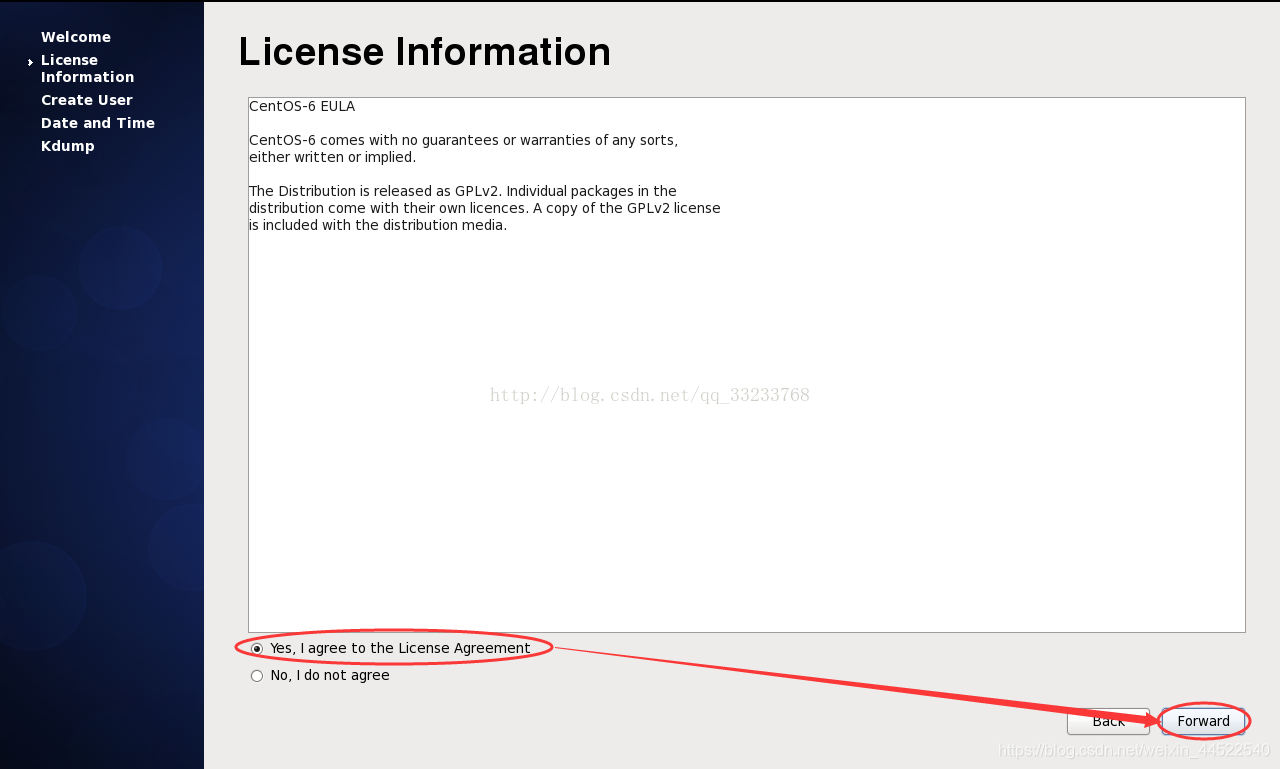Click the Back button
1280x769 pixels.
coord(1108,721)
